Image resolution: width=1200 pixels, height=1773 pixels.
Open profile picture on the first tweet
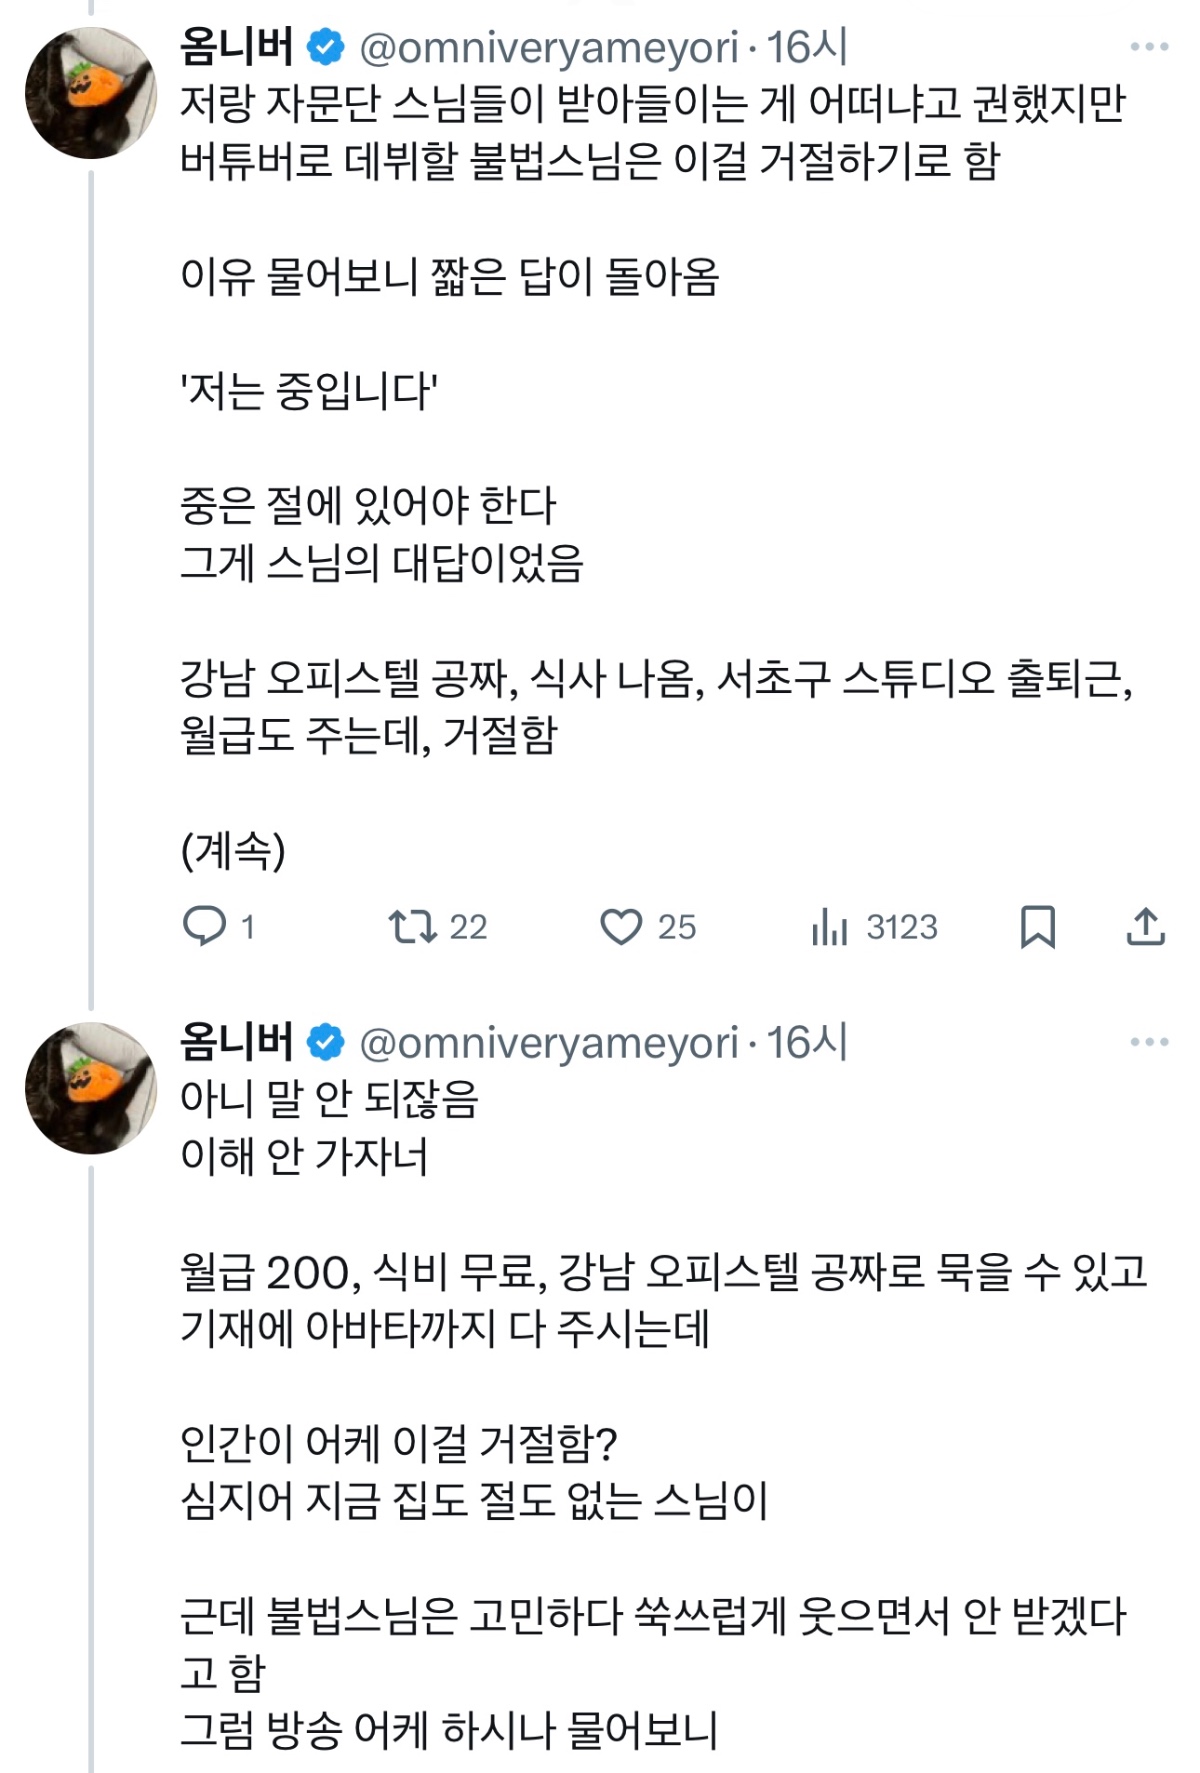point(91,93)
